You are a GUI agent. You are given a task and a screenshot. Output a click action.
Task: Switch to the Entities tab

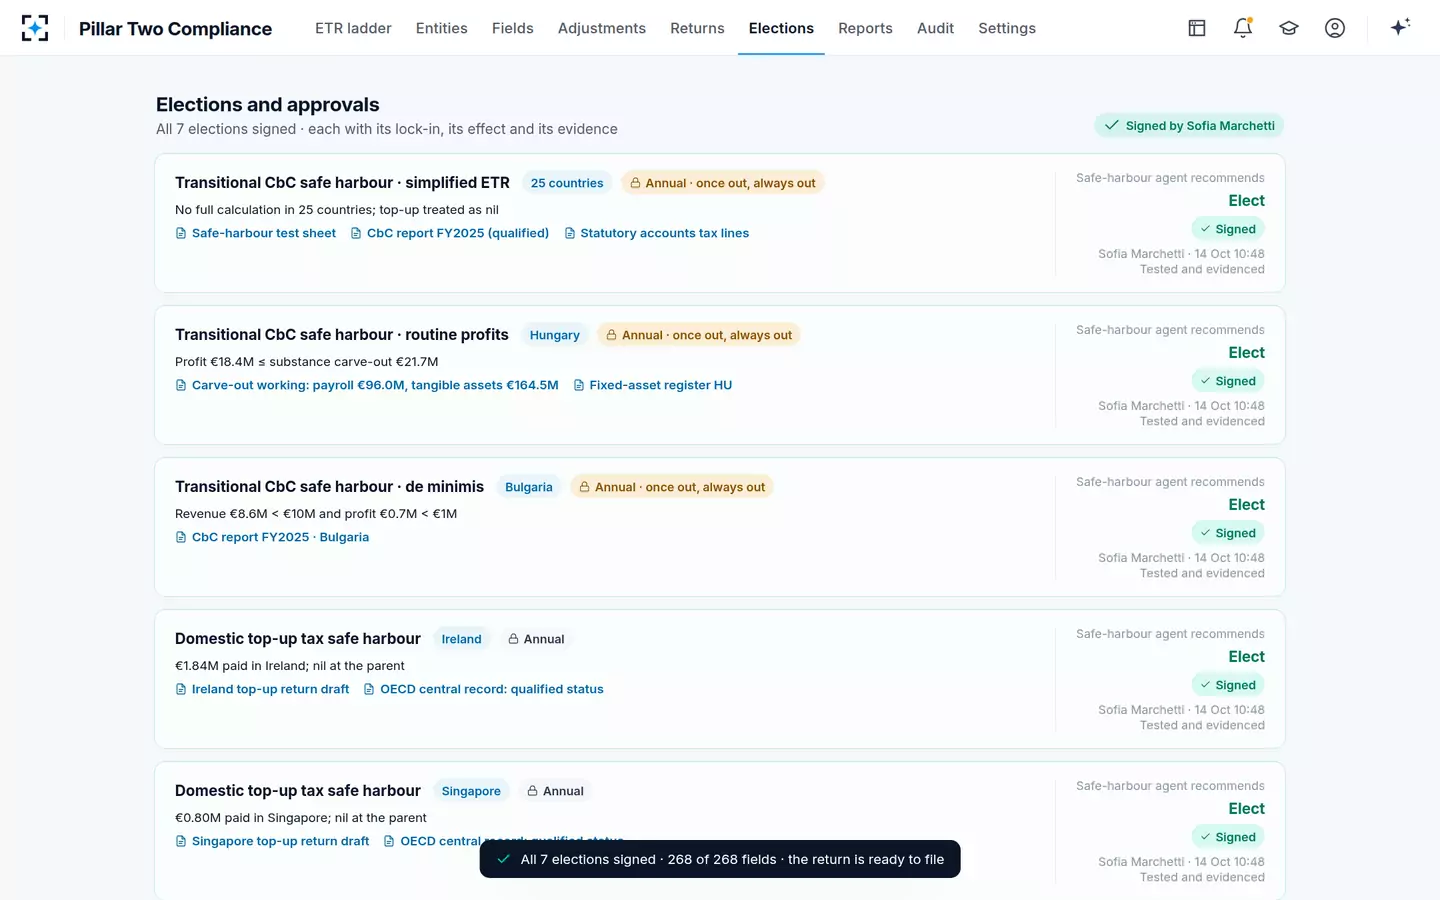point(441,28)
